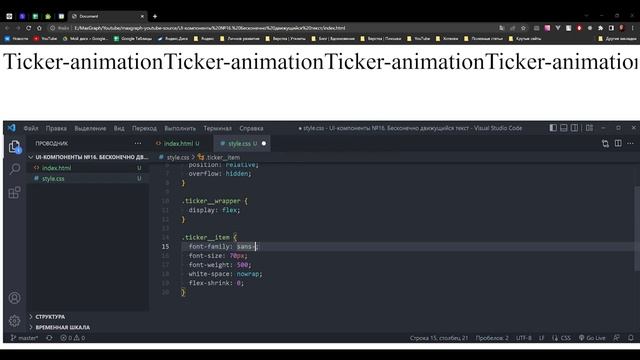Click unsaved dot on style.css tab

pos(264,144)
